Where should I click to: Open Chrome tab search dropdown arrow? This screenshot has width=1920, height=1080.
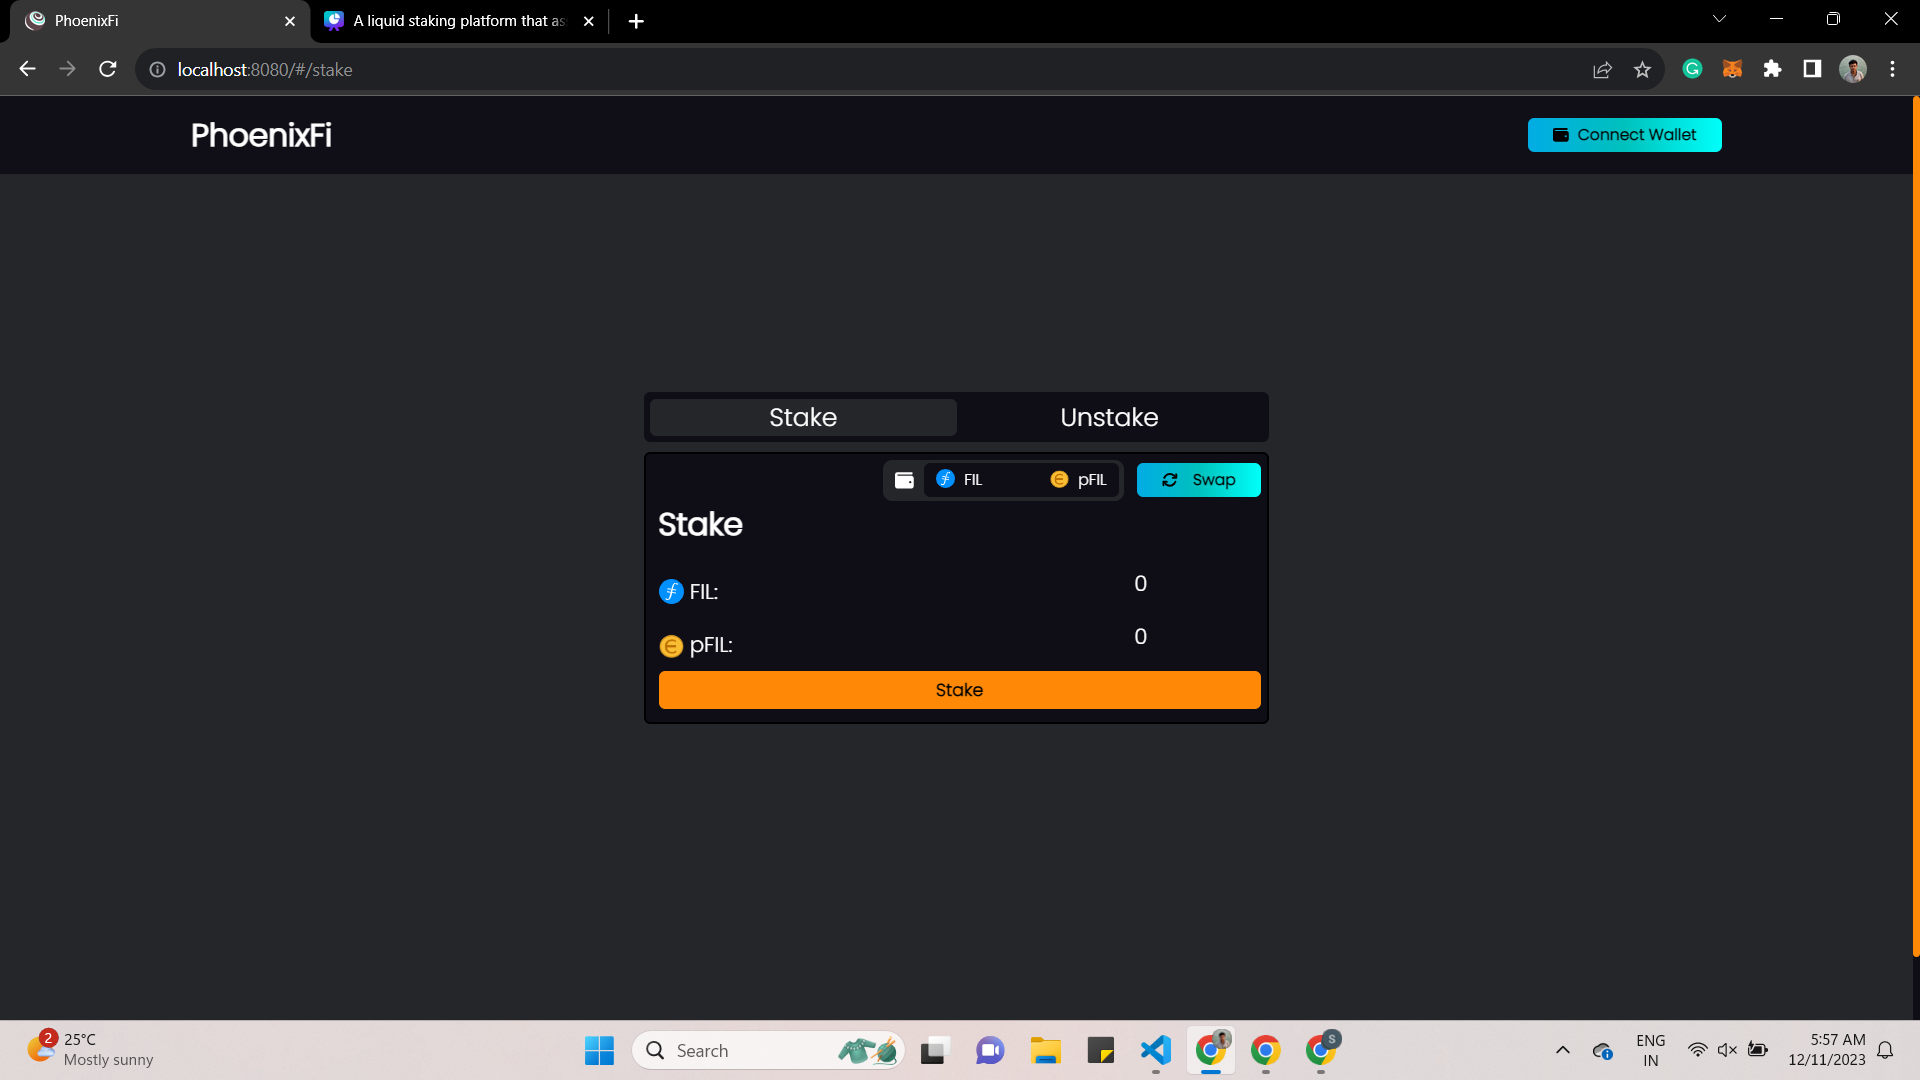click(1719, 19)
